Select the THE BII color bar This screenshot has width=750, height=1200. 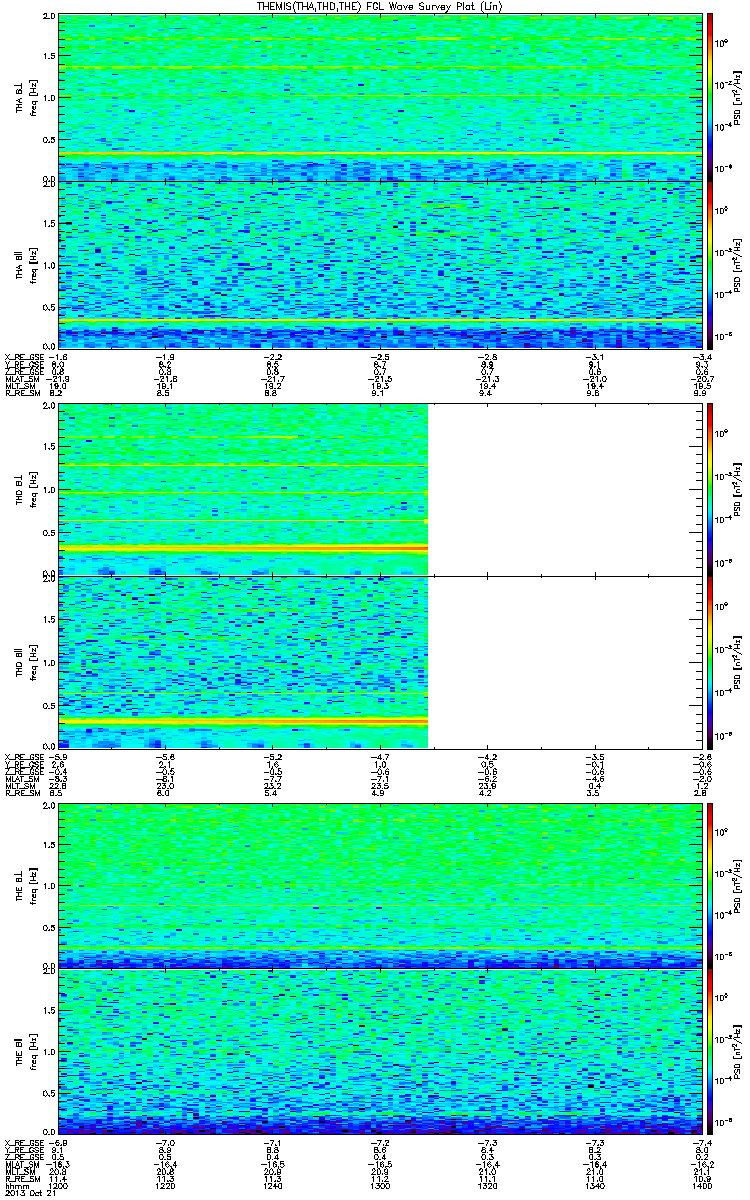pyautogui.click(x=710, y=1051)
